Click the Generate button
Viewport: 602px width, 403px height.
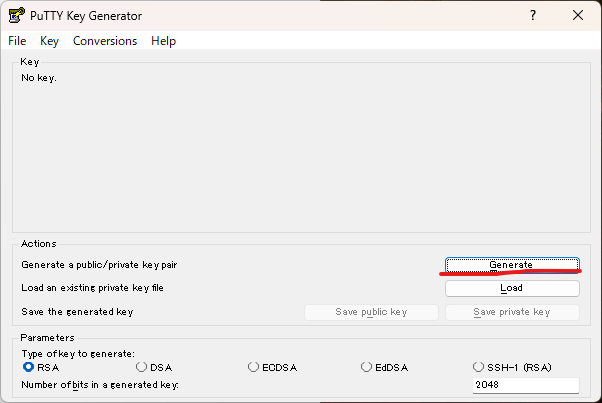coord(511,264)
